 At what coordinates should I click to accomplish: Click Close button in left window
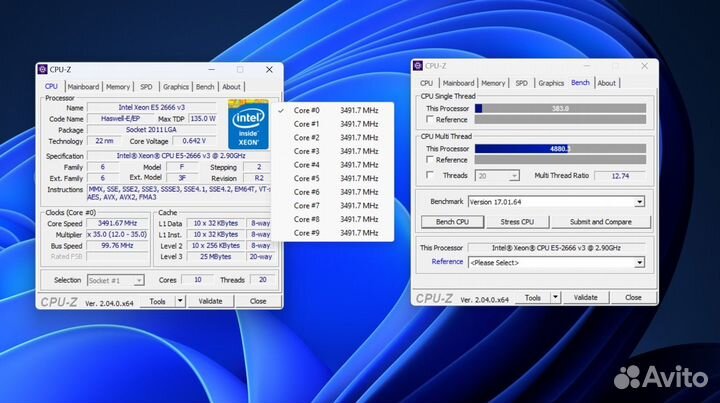tap(258, 301)
